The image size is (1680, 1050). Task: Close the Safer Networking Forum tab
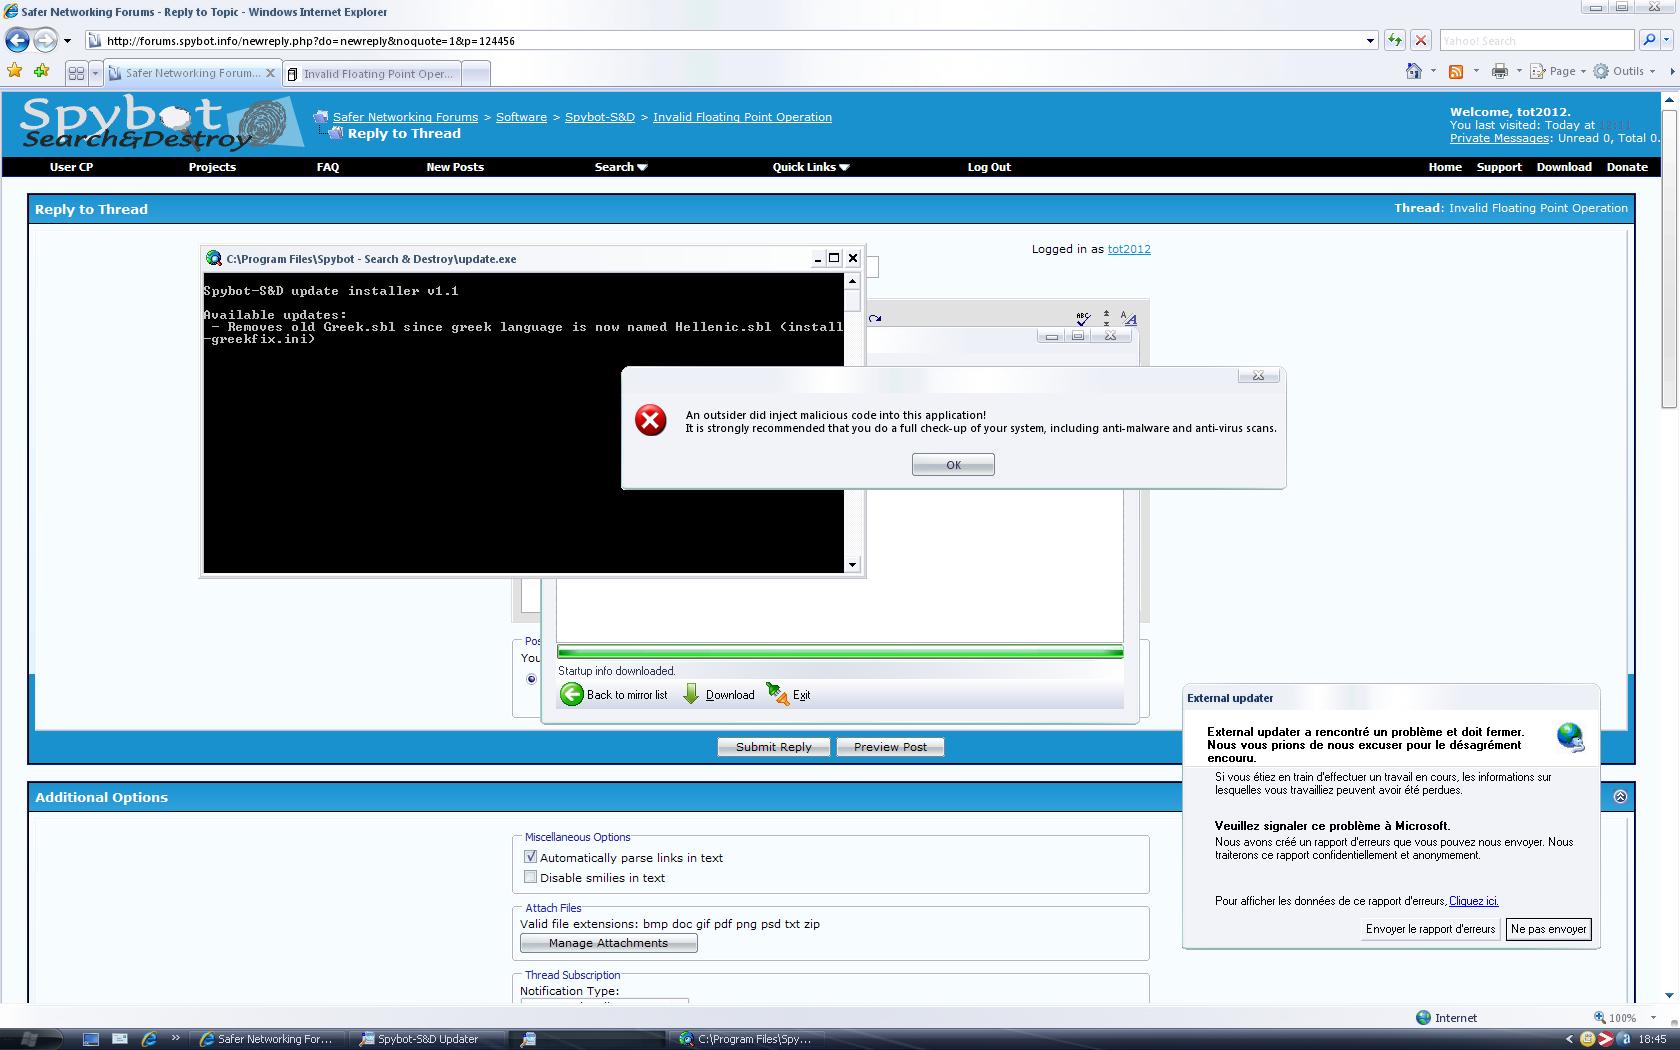(x=270, y=73)
